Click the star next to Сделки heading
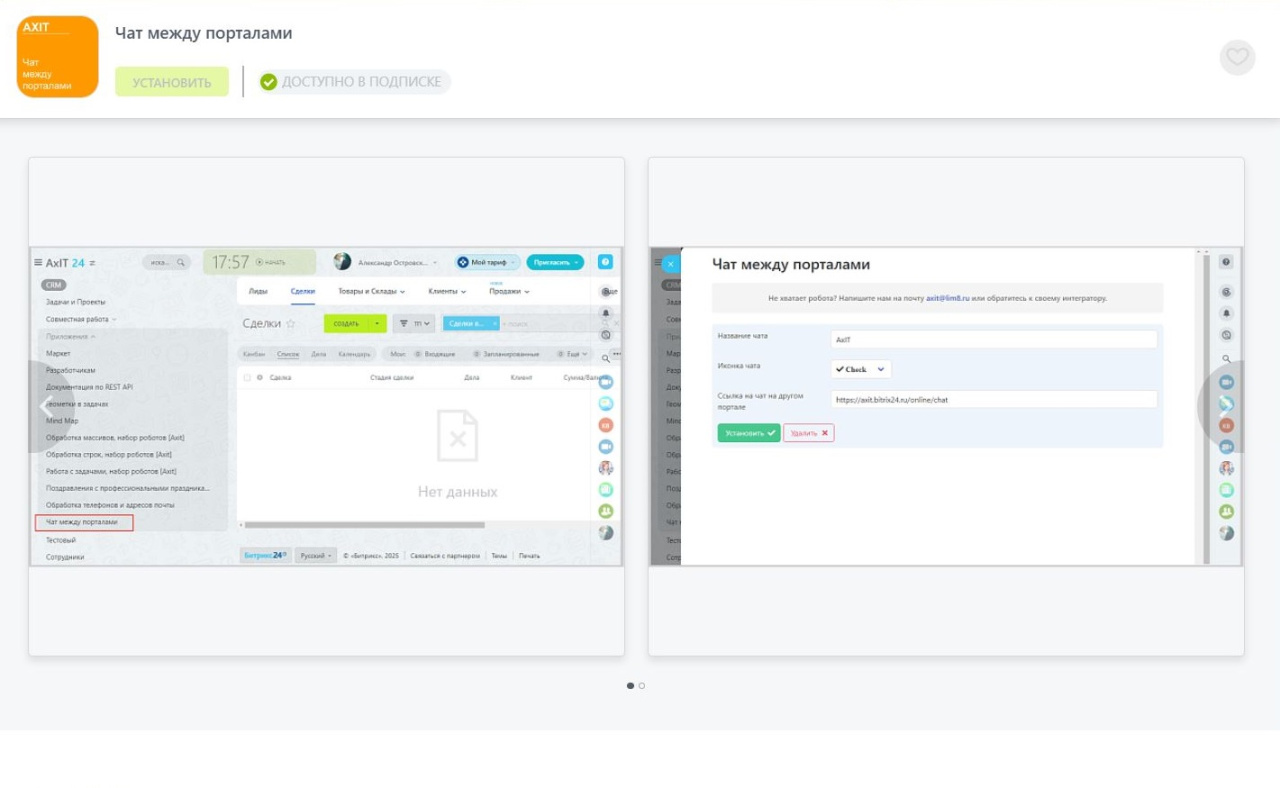This screenshot has width=1280, height=788. (291, 324)
